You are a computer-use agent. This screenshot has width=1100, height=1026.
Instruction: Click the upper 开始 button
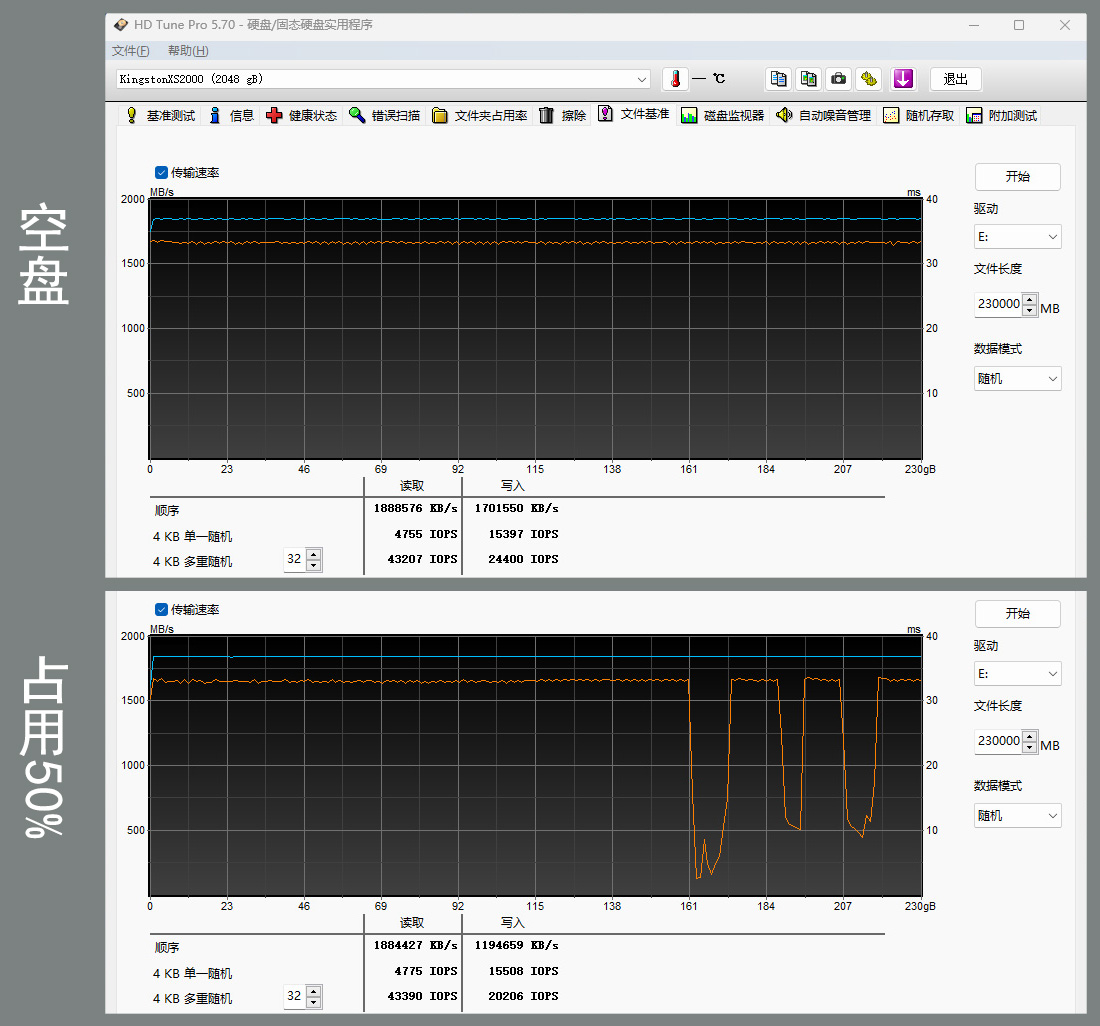click(1017, 177)
